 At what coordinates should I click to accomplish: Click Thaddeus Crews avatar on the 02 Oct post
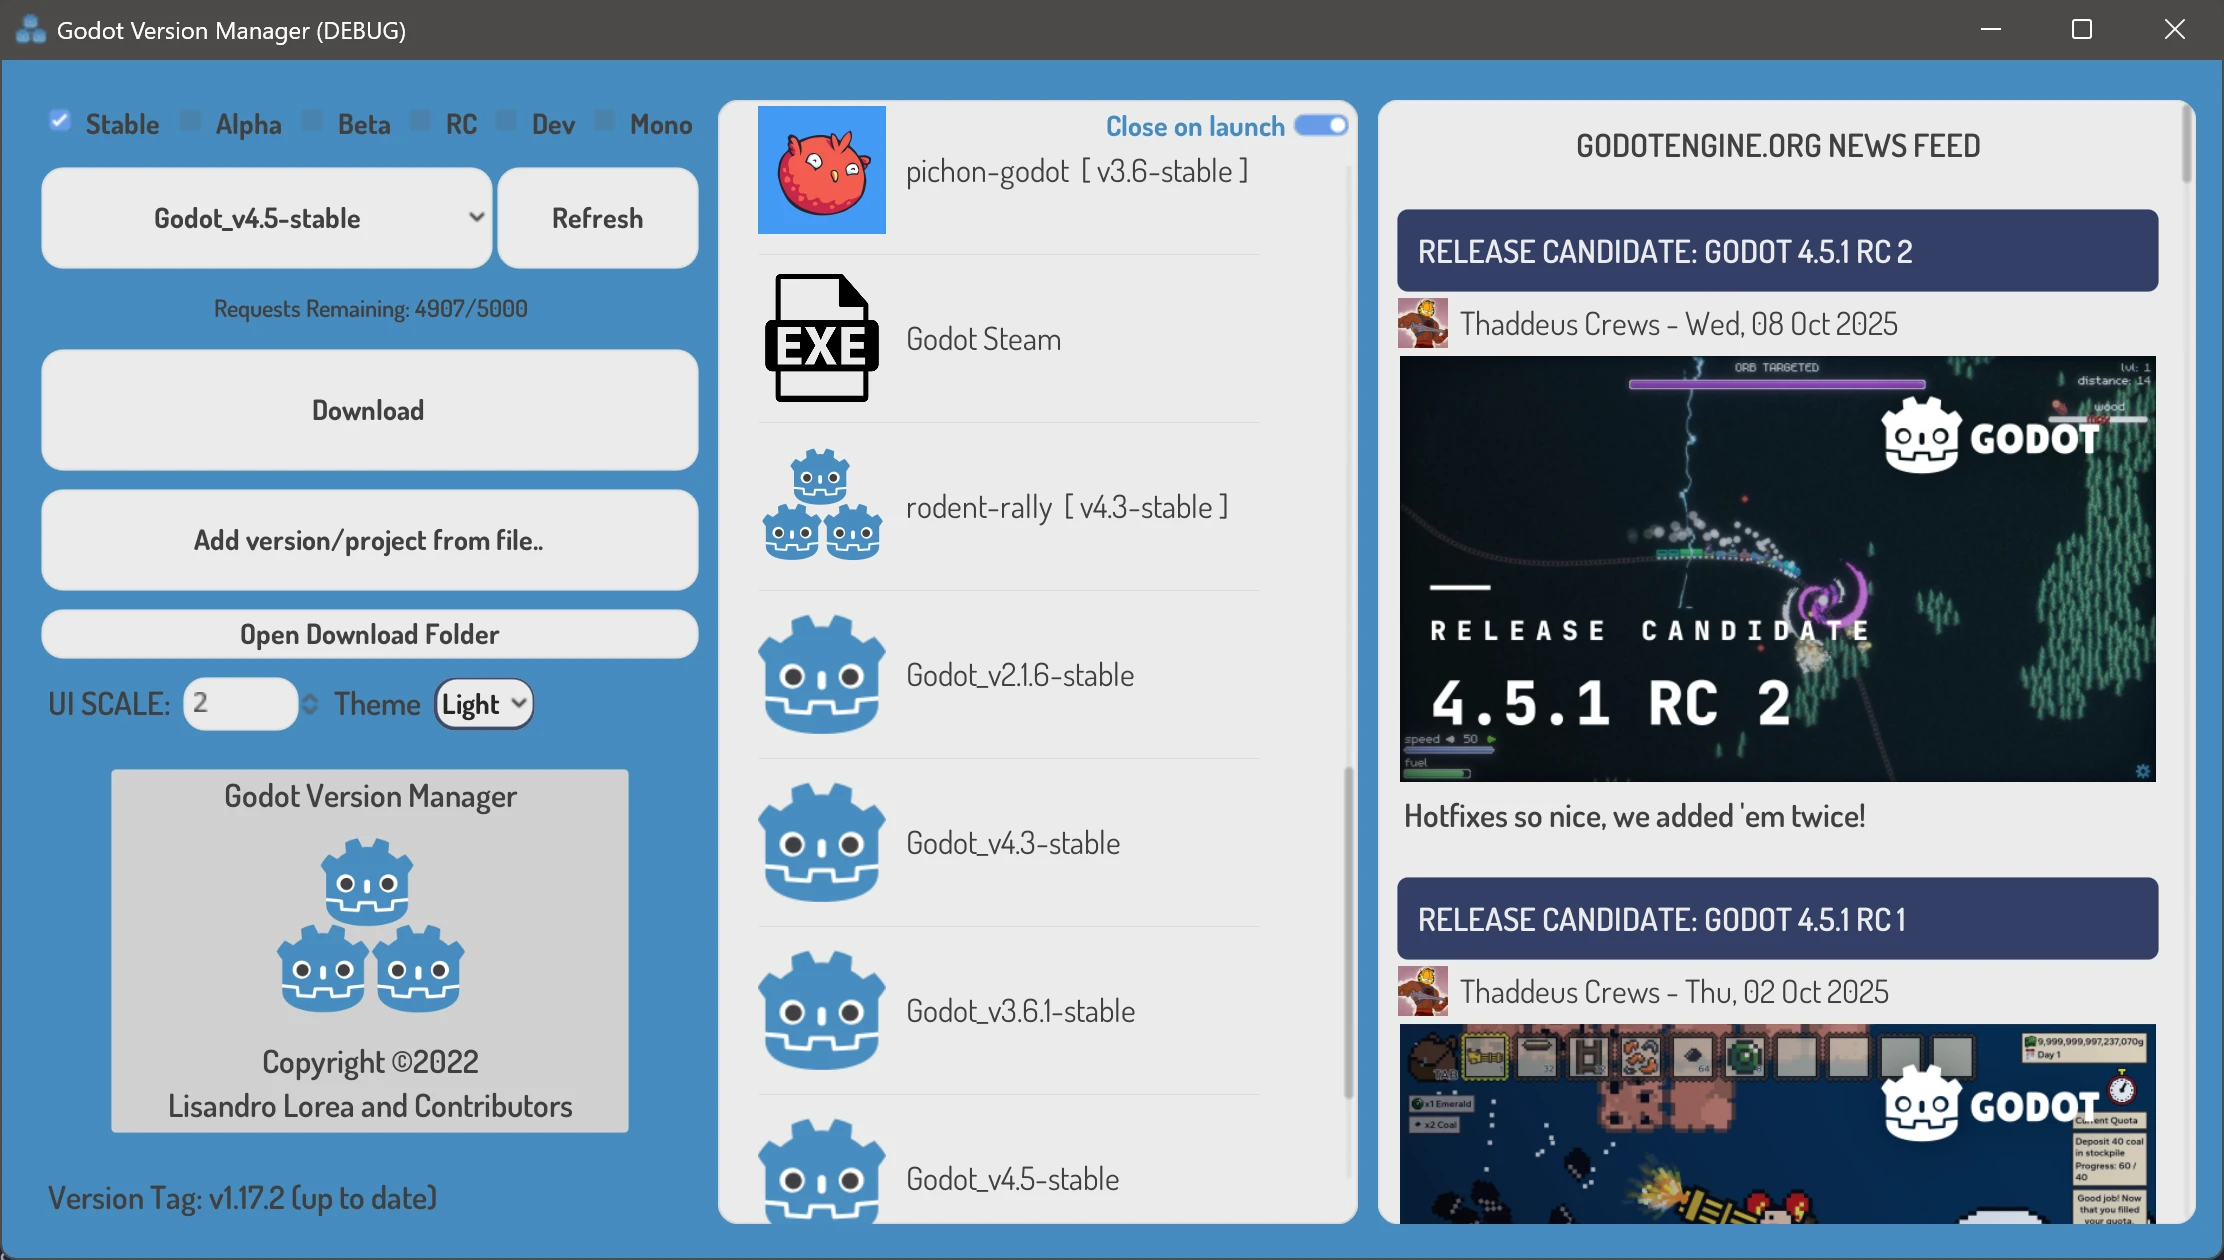1423,991
